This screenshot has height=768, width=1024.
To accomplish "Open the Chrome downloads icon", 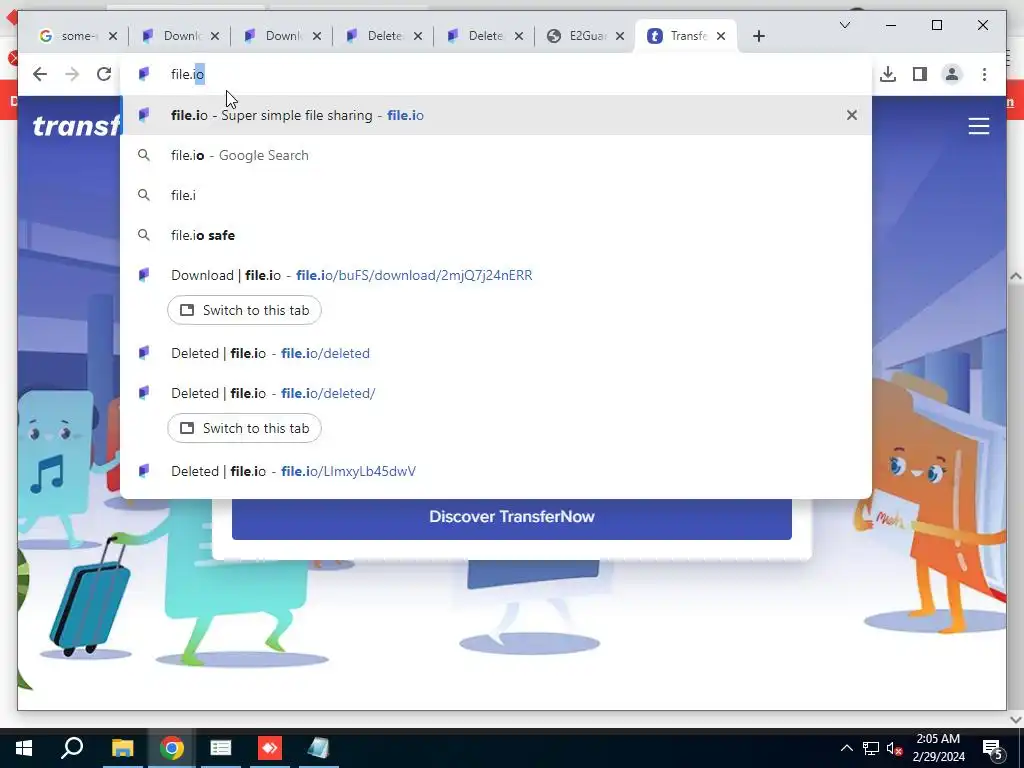I will (x=888, y=74).
